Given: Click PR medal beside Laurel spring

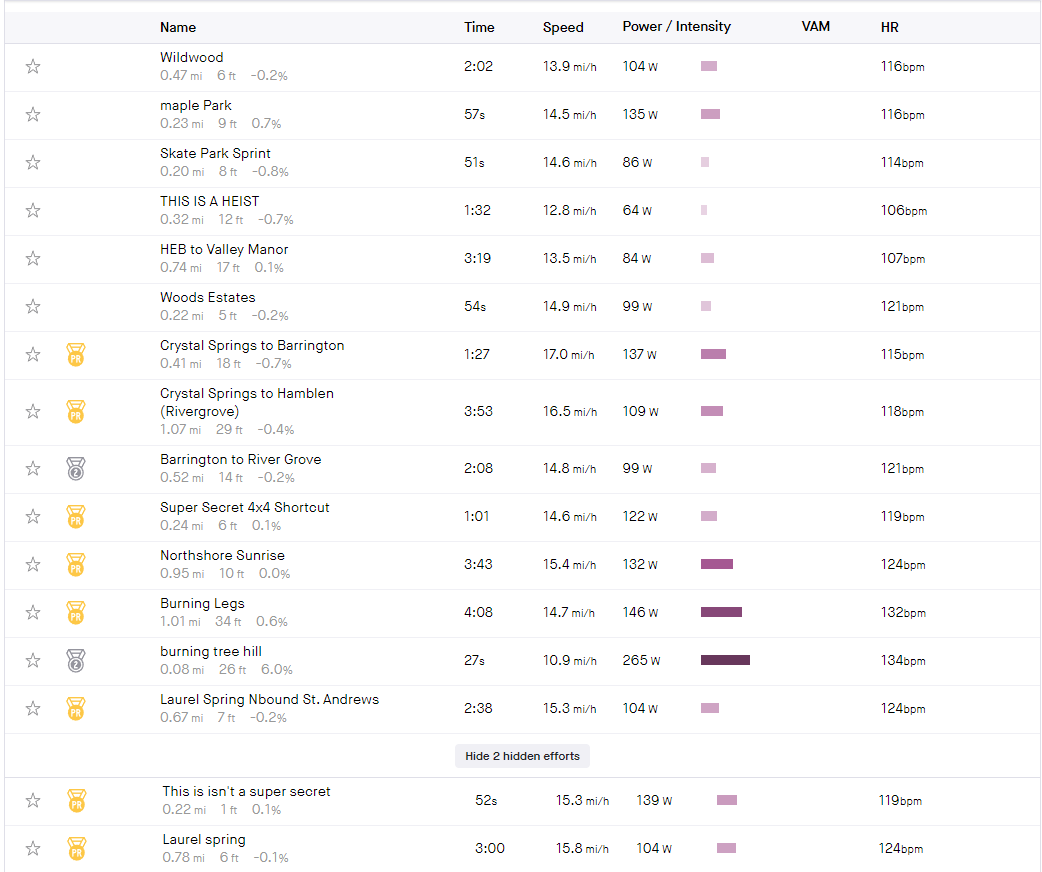Looking at the screenshot, I should (x=76, y=849).
